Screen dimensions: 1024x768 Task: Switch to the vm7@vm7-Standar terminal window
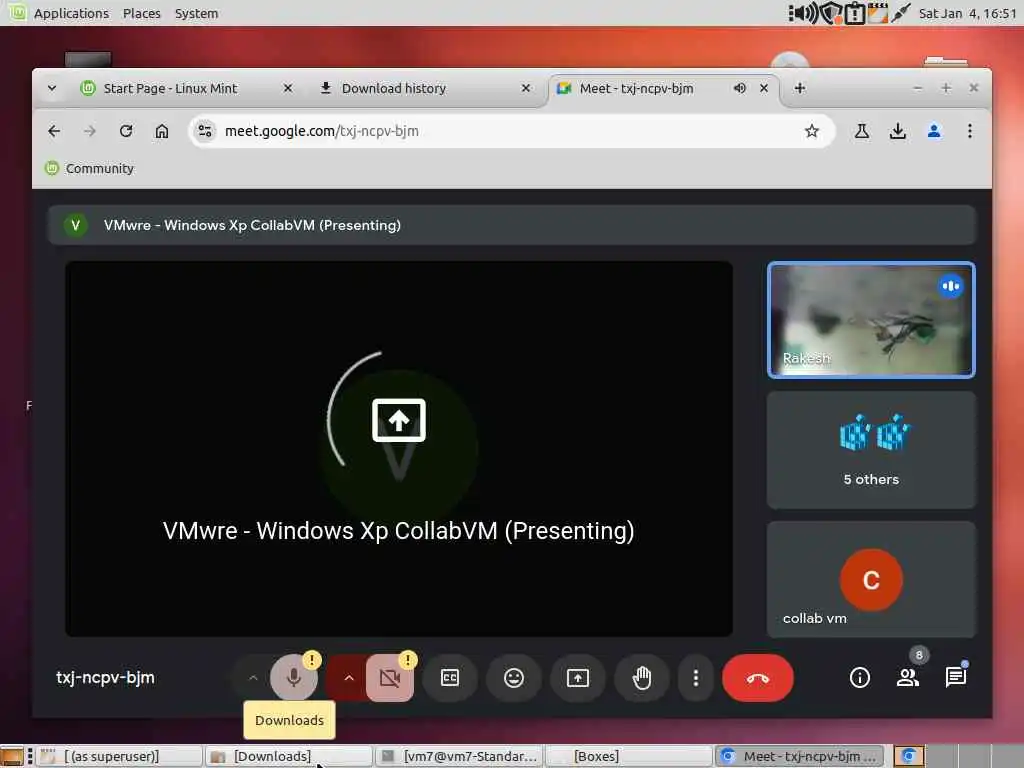pos(458,756)
